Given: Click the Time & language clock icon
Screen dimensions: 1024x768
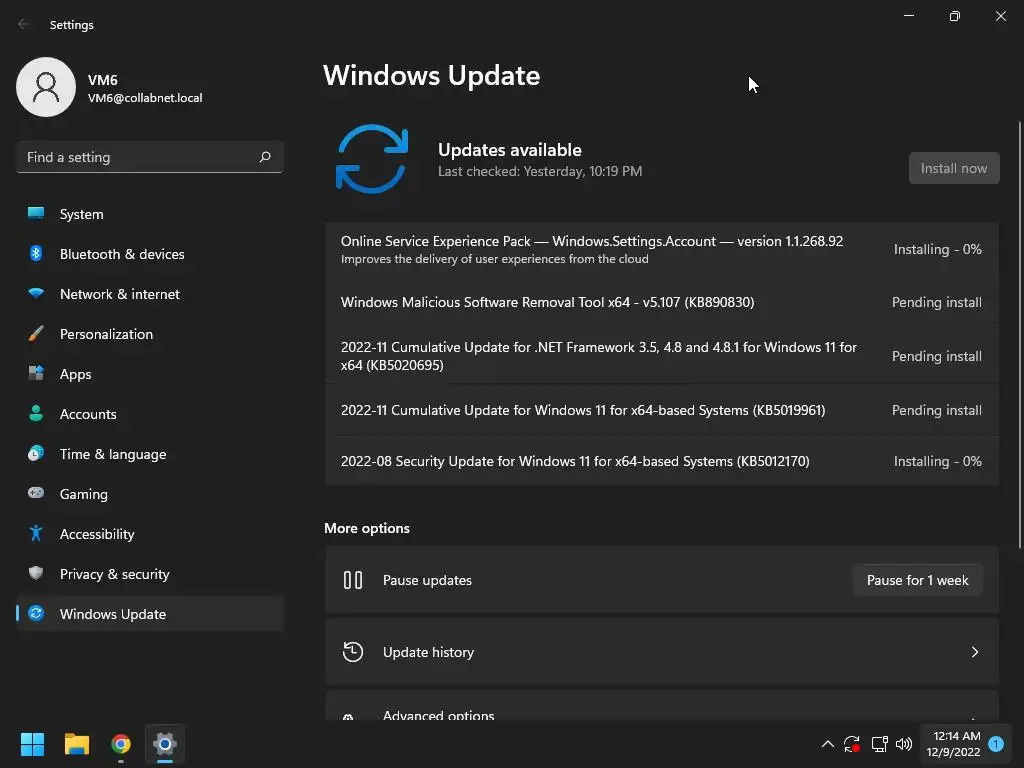Looking at the screenshot, I should (36, 453).
